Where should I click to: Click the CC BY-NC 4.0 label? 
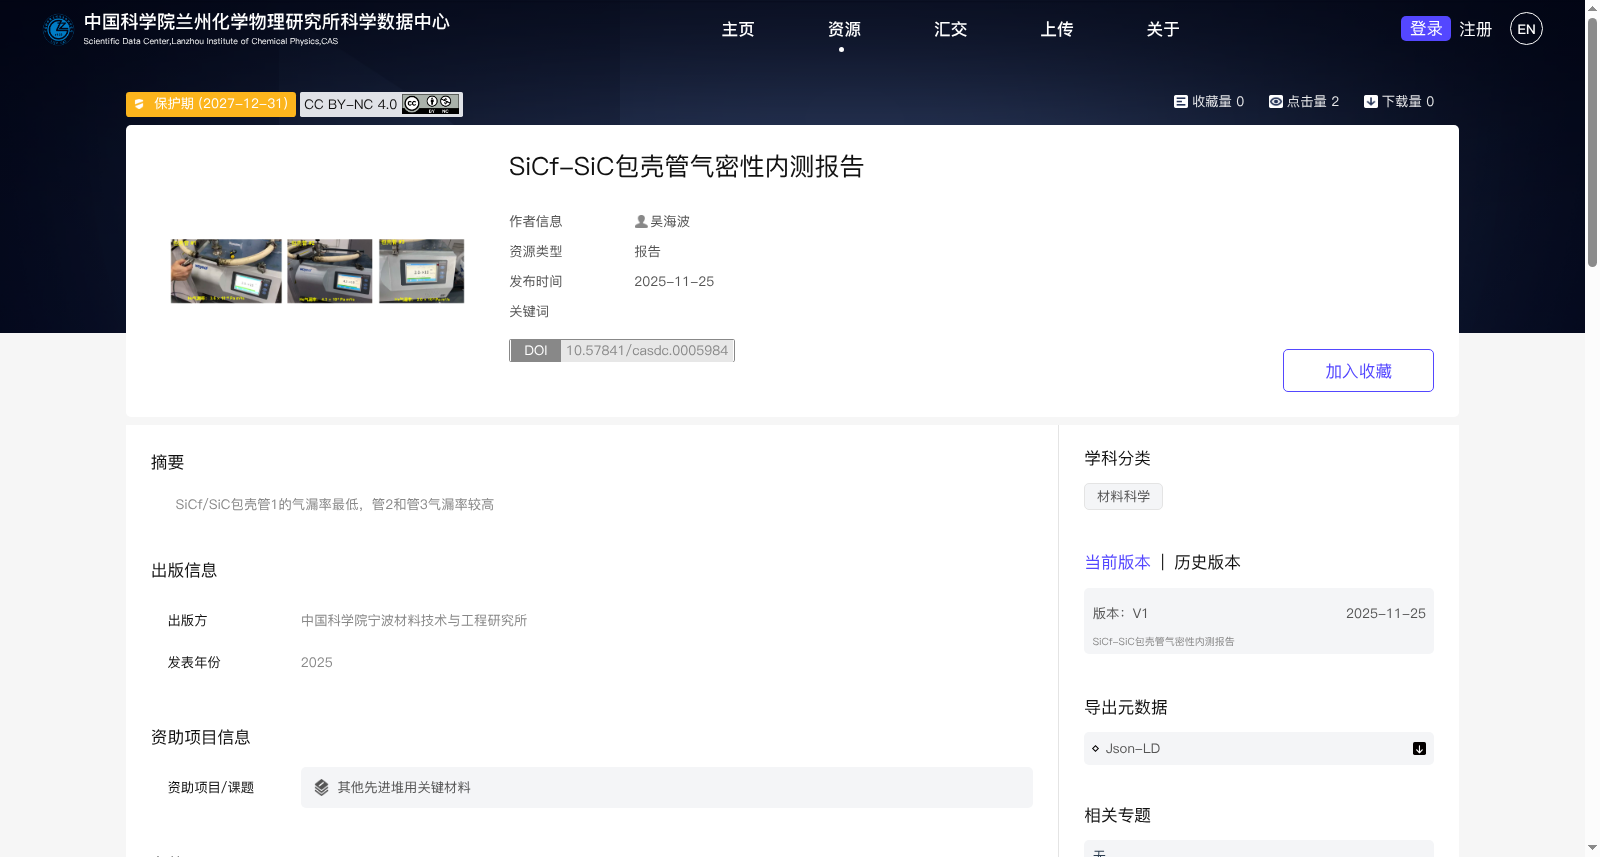click(x=350, y=104)
